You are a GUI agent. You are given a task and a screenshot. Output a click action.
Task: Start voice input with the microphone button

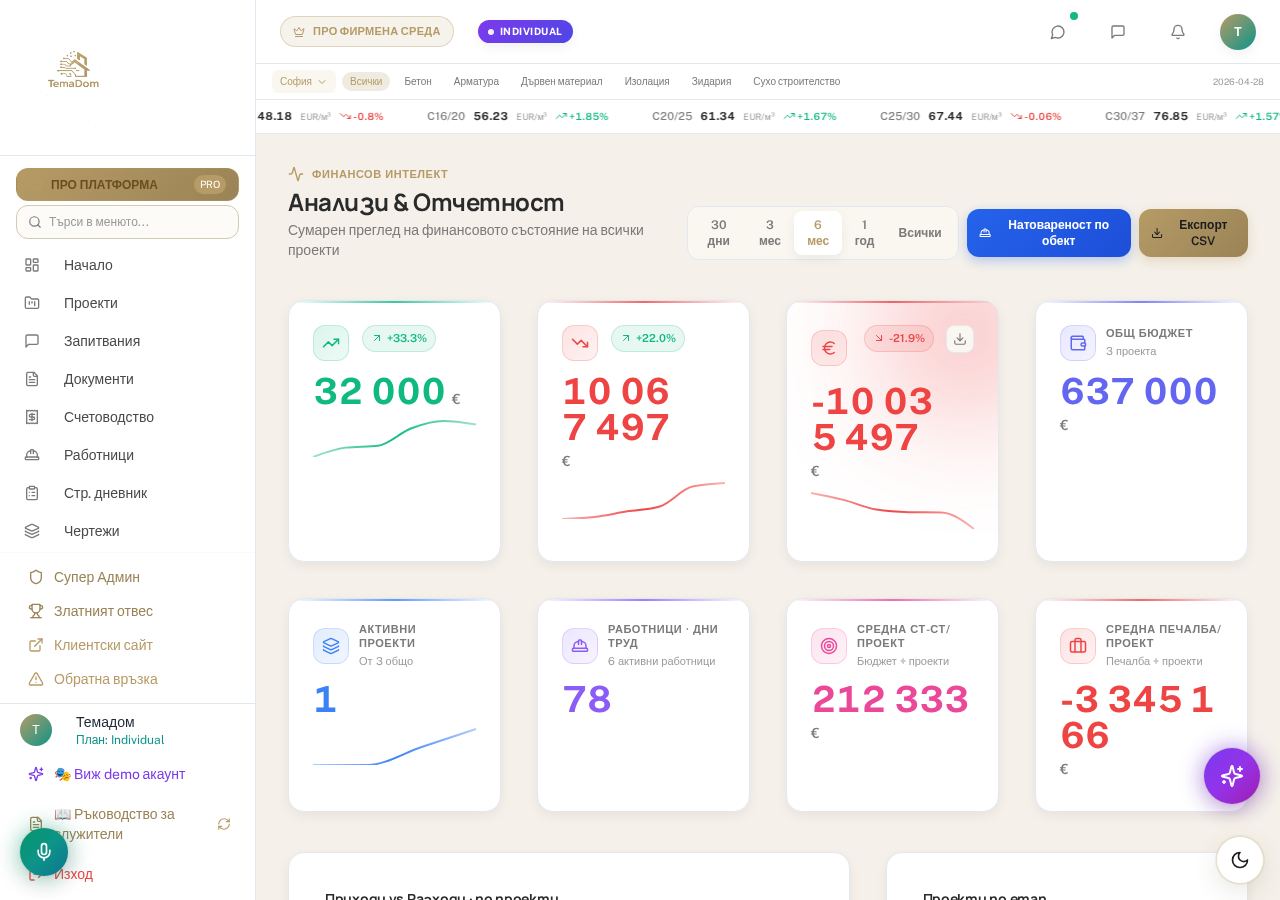coord(44,852)
